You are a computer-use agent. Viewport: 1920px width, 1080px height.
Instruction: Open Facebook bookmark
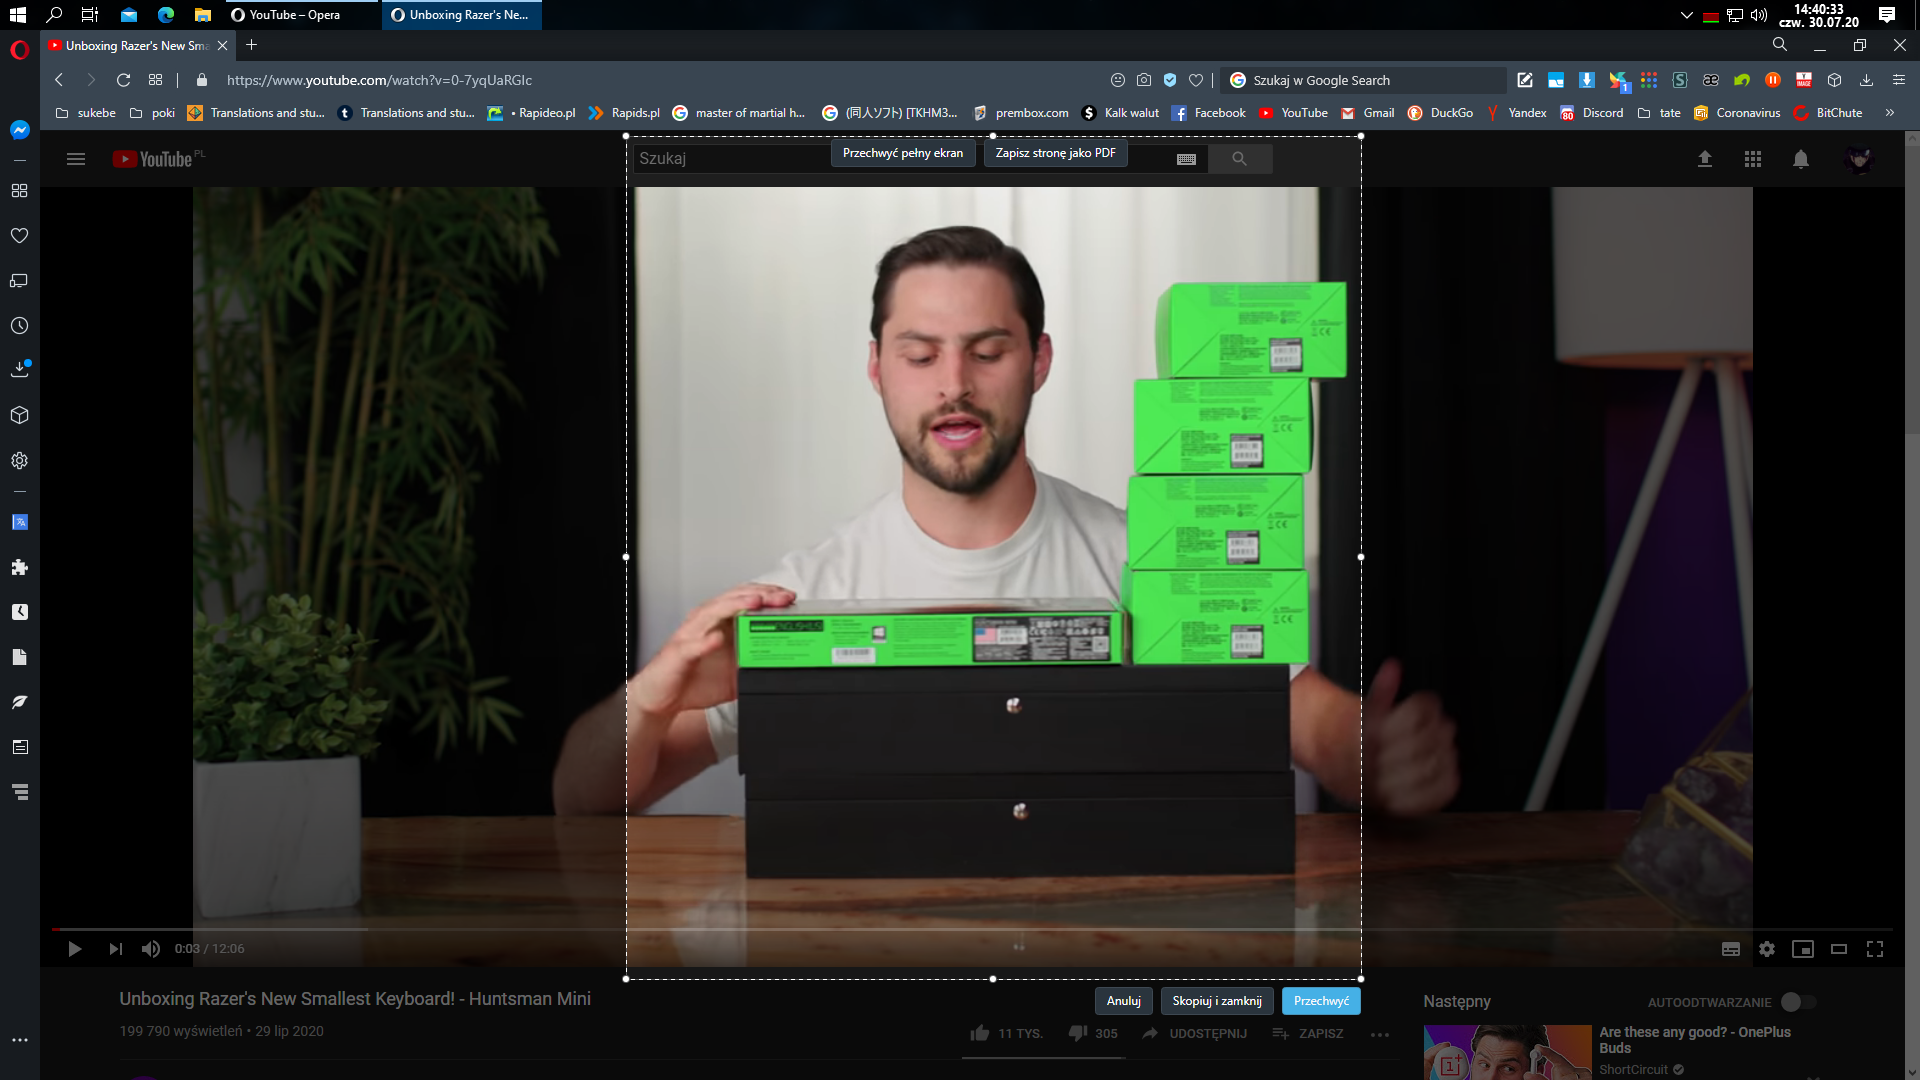[x=1209, y=113]
